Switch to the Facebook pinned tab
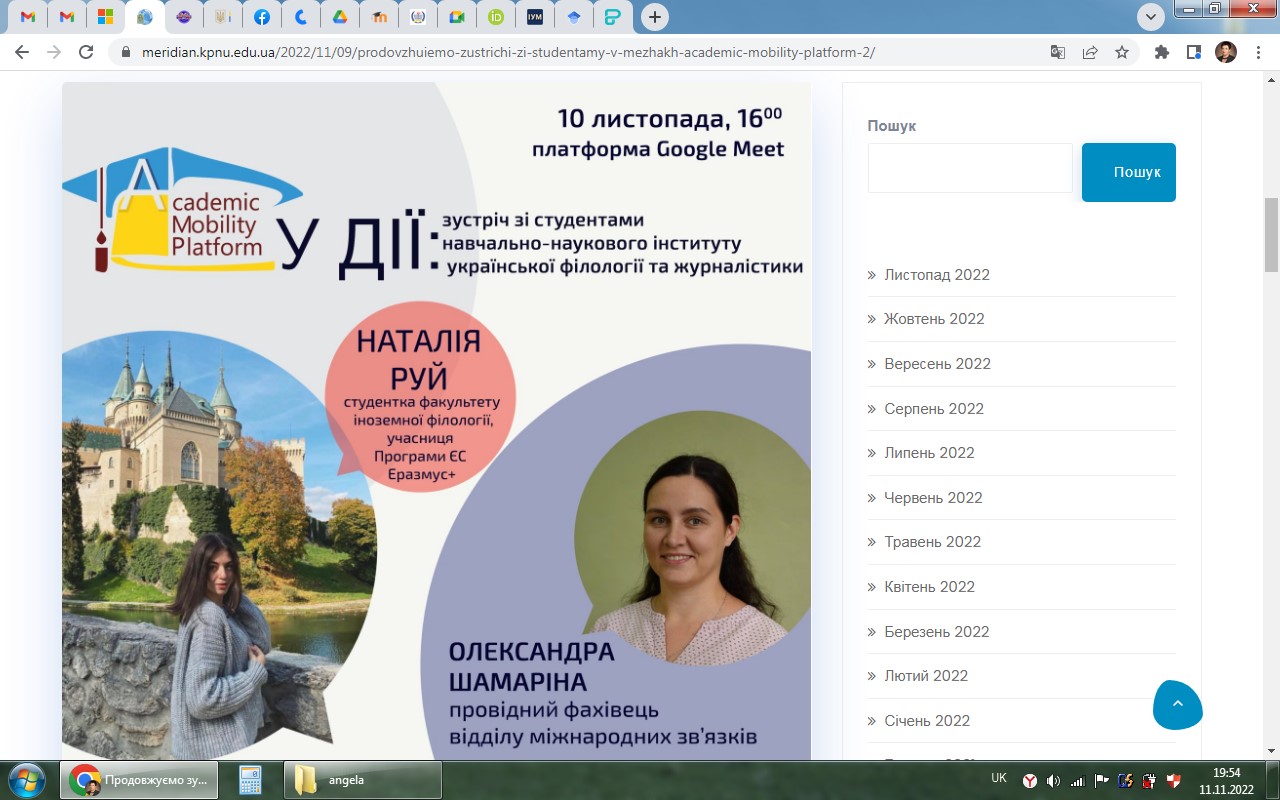The image size is (1280, 800). [x=261, y=16]
